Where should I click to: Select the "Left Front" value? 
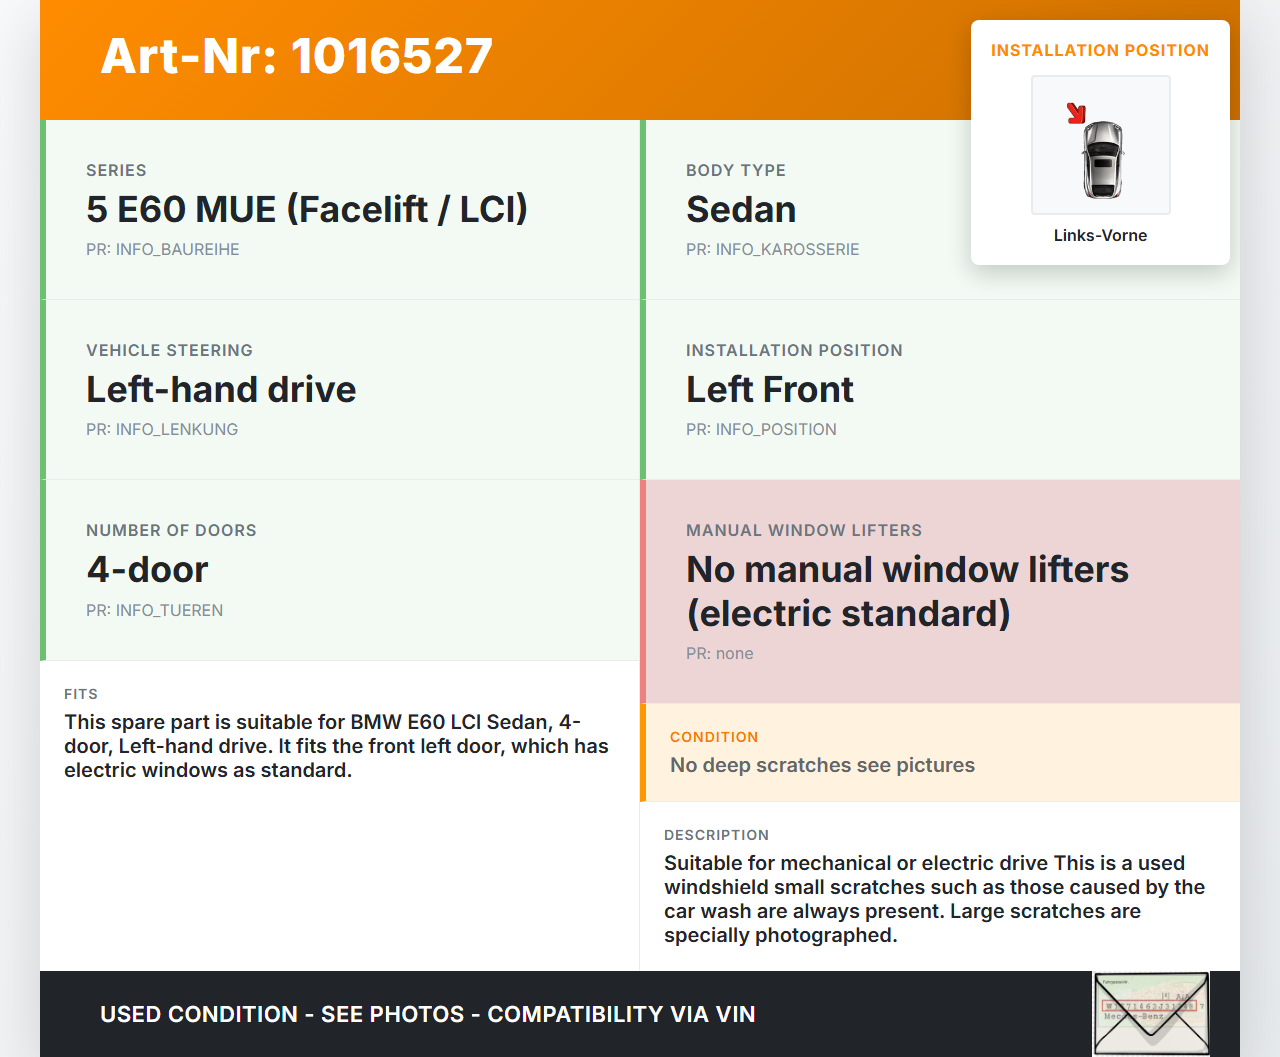770,389
